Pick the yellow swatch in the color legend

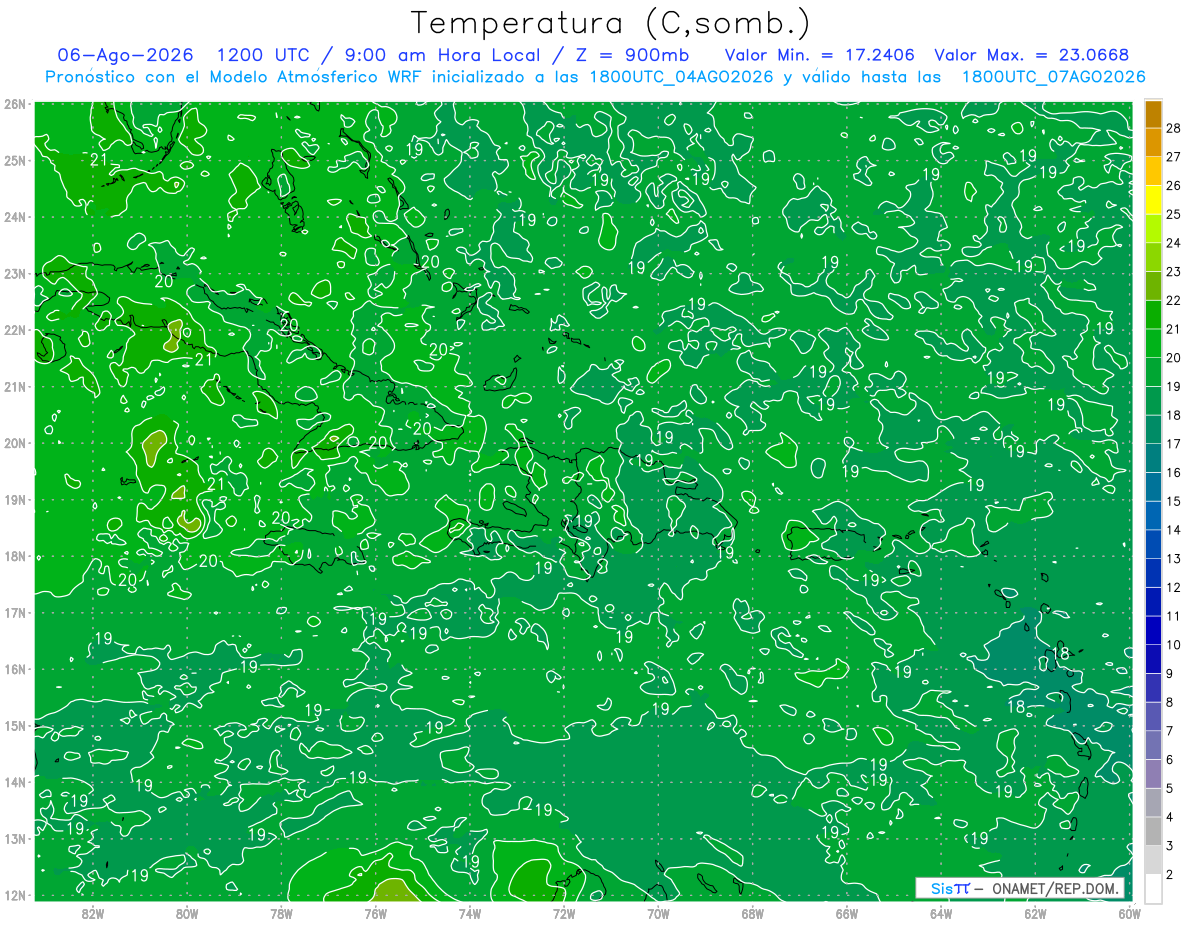click(x=1153, y=201)
